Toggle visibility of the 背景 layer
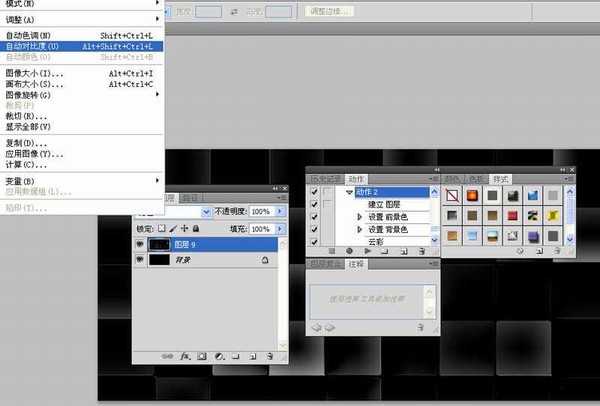The height and width of the screenshot is (406, 600). click(x=140, y=259)
